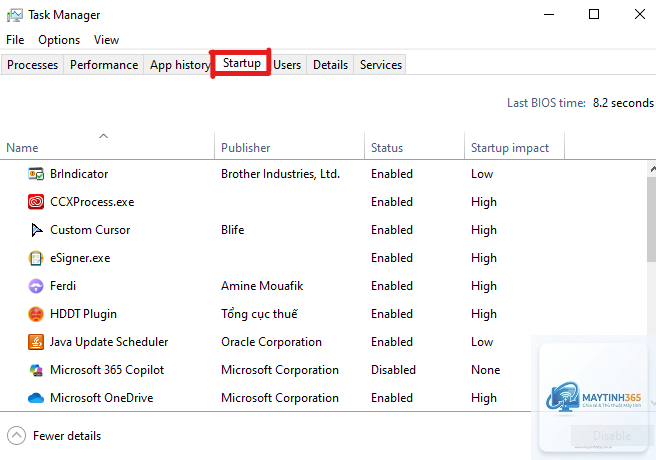This screenshot has width=656, height=460.
Task: Select the Custom Cursor entry name
Action: [x=90, y=230]
